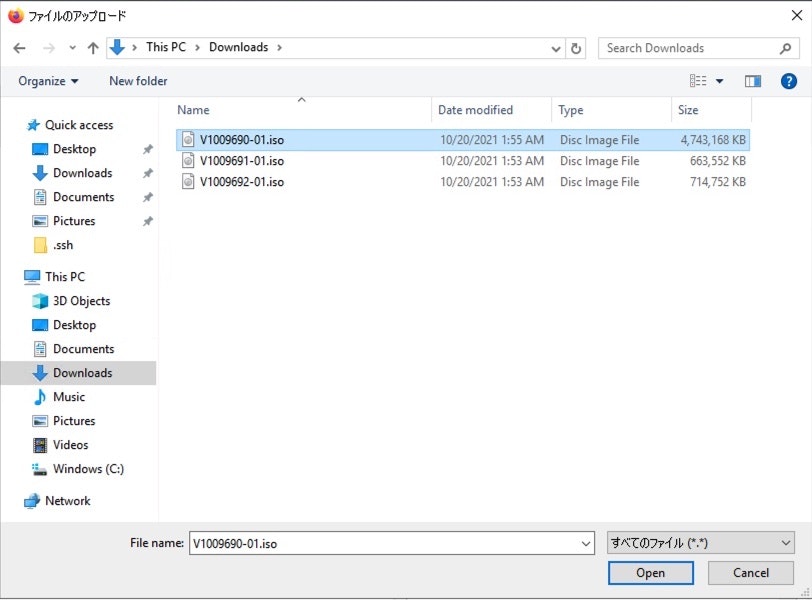Open Documents under This PC
Viewport: 812px width, 600px height.
pyautogui.click(x=83, y=349)
